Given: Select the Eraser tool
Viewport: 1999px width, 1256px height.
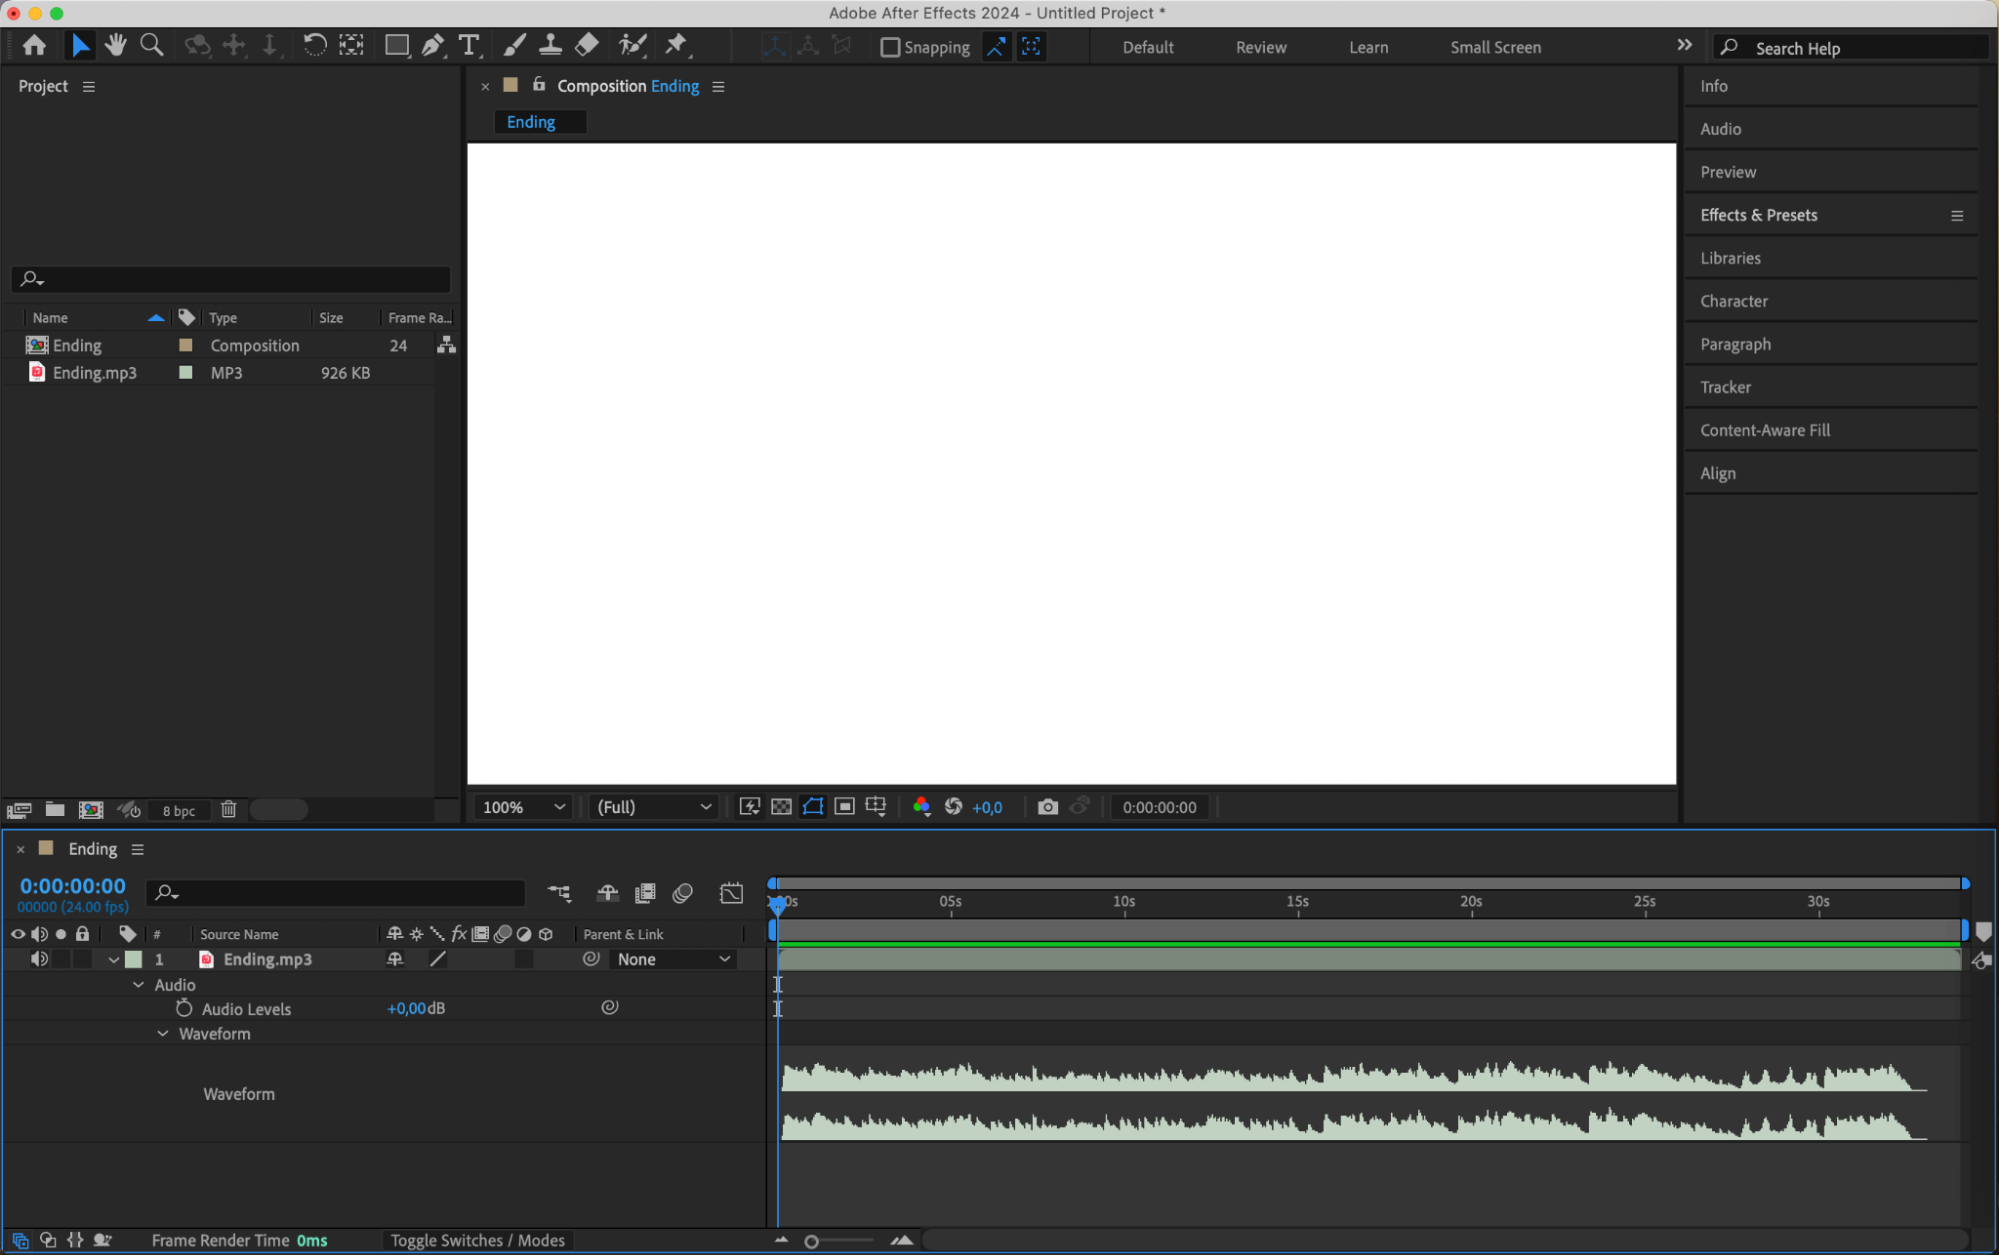Looking at the screenshot, I should click(587, 45).
